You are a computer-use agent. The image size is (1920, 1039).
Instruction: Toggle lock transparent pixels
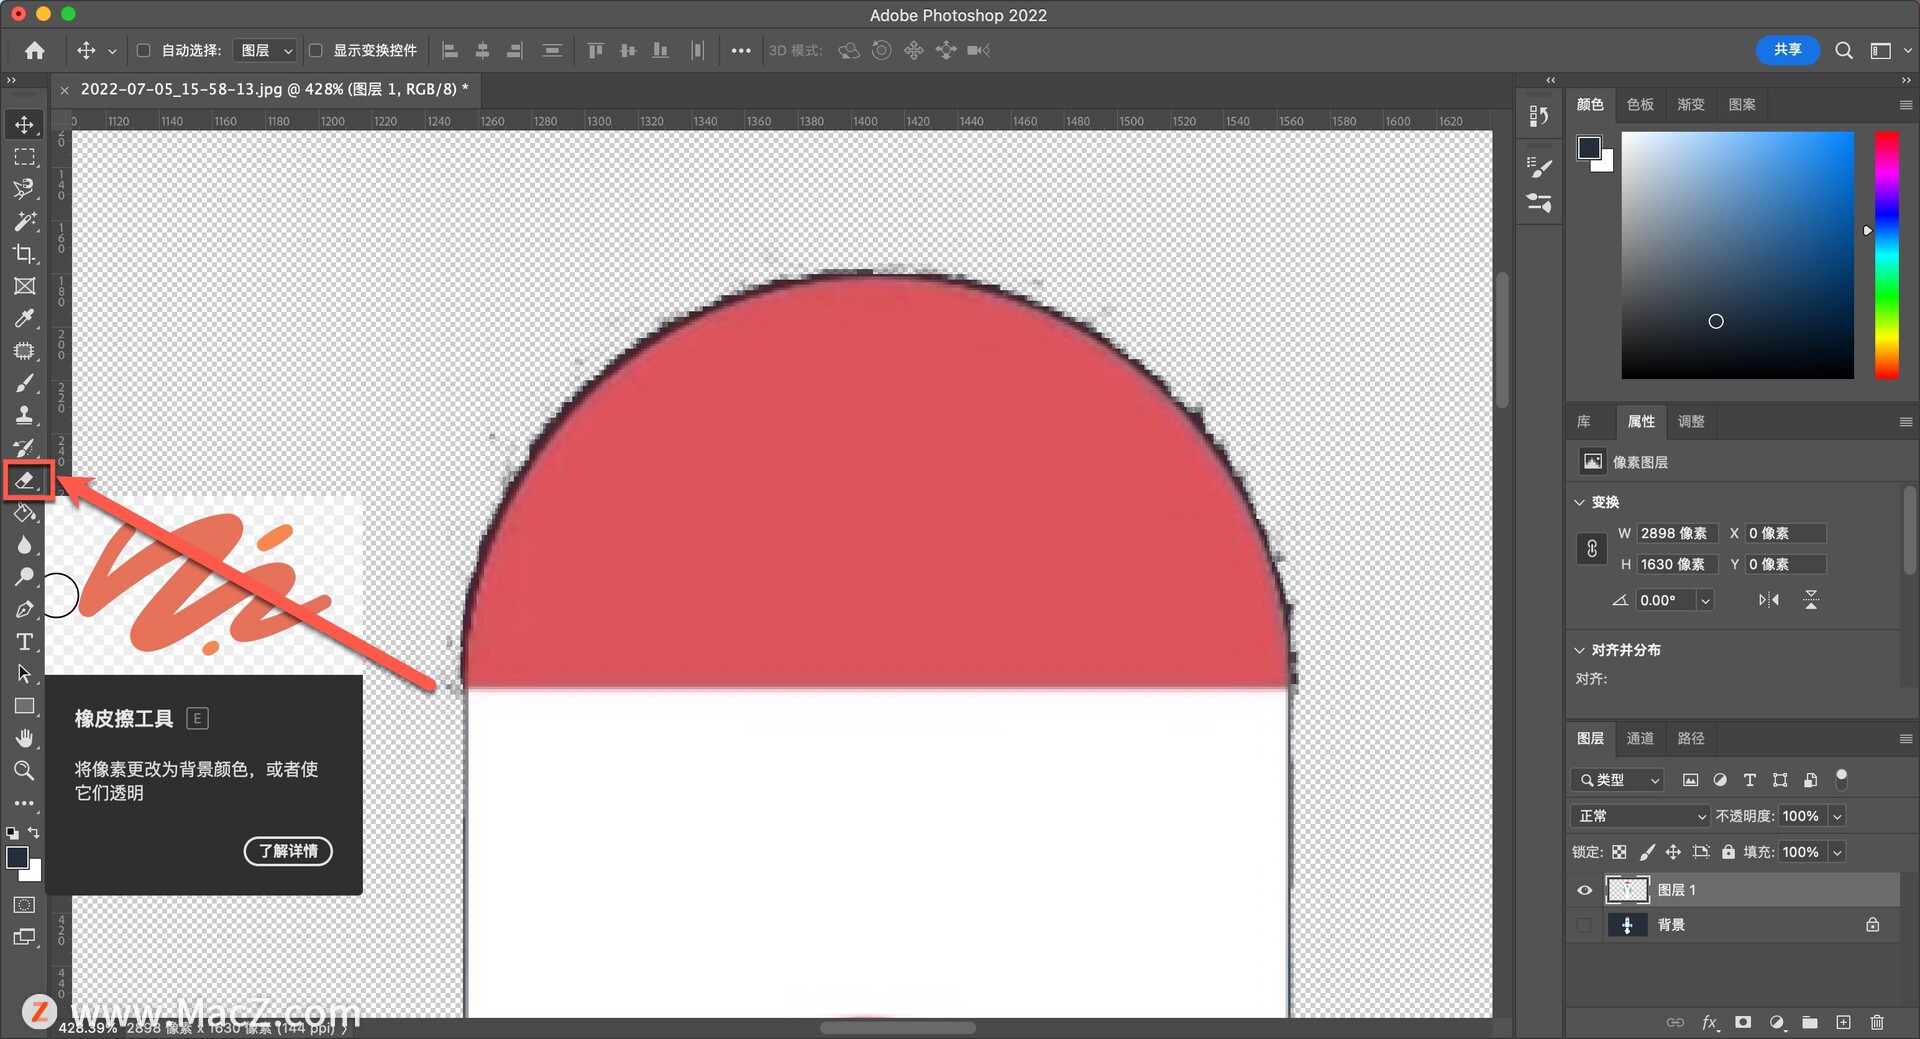1619,852
